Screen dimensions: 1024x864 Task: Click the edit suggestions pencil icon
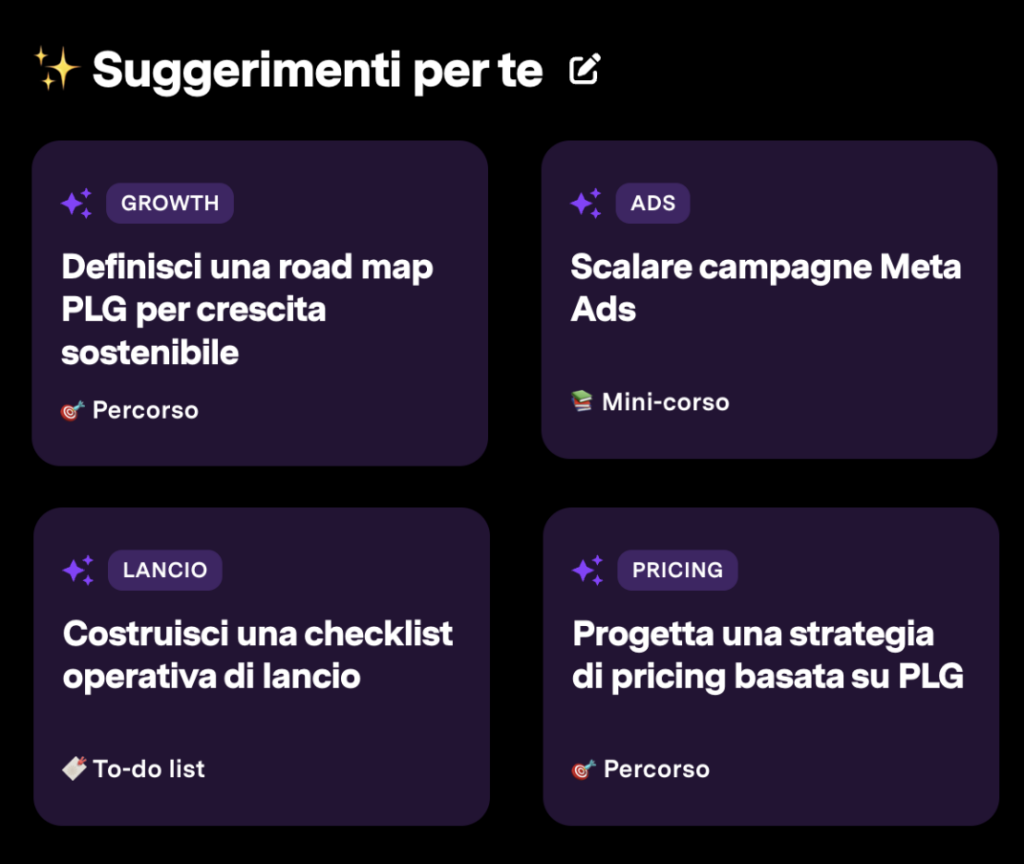click(584, 69)
